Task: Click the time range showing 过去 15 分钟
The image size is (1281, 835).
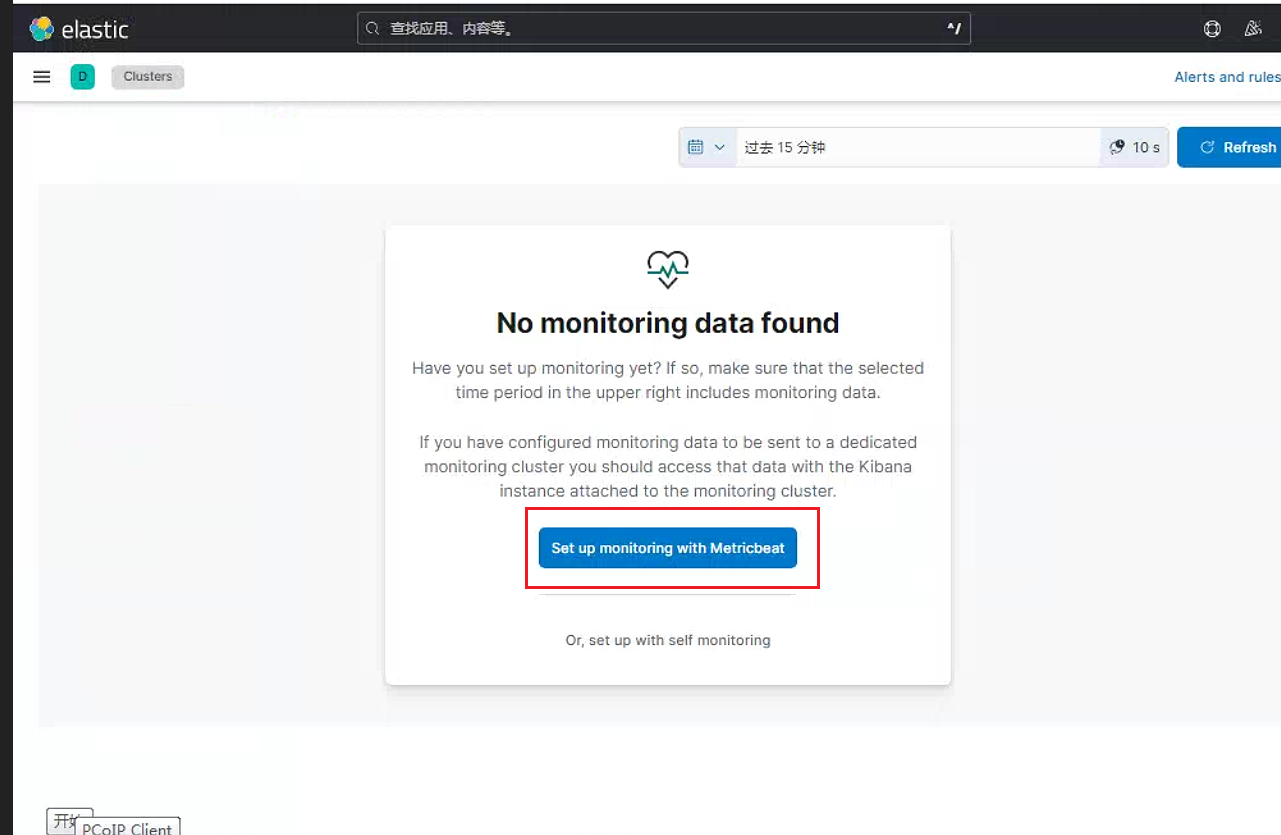Action: (918, 147)
